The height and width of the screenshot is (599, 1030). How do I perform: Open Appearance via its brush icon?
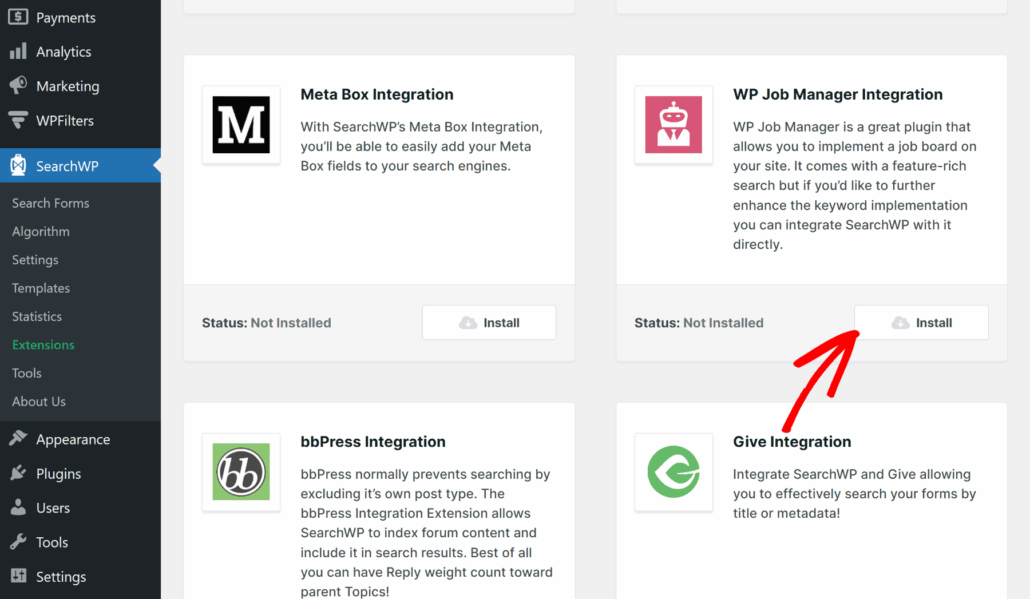[x=17, y=438]
